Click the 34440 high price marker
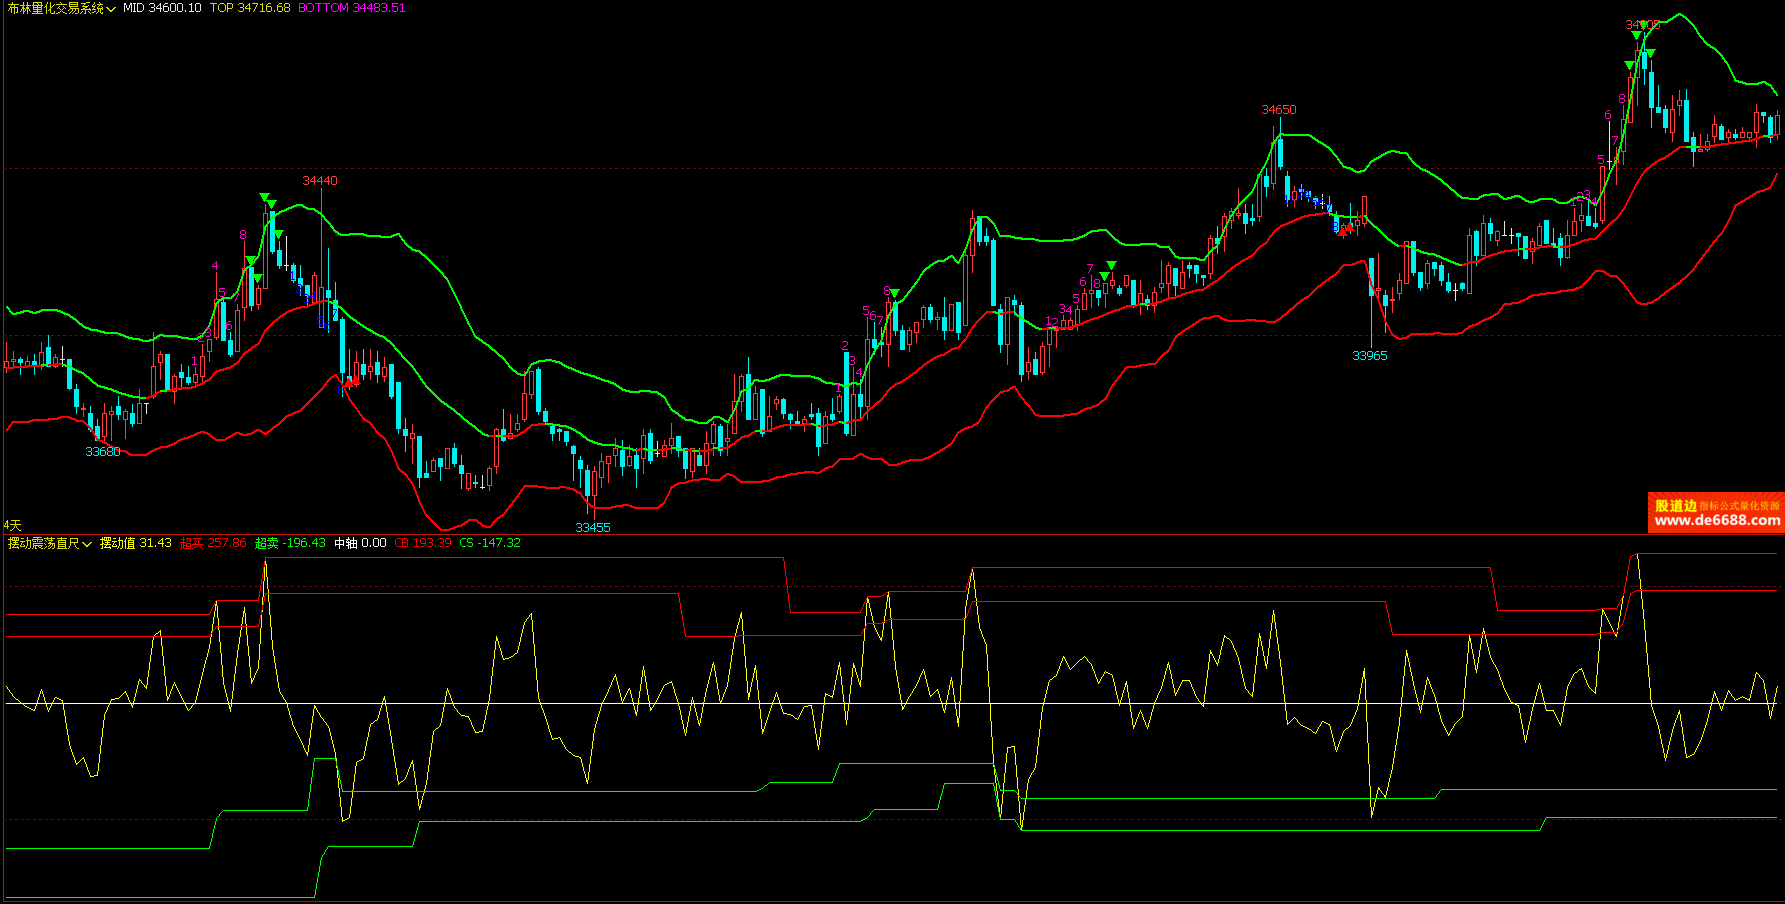1785x904 pixels. pyautogui.click(x=320, y=181)
